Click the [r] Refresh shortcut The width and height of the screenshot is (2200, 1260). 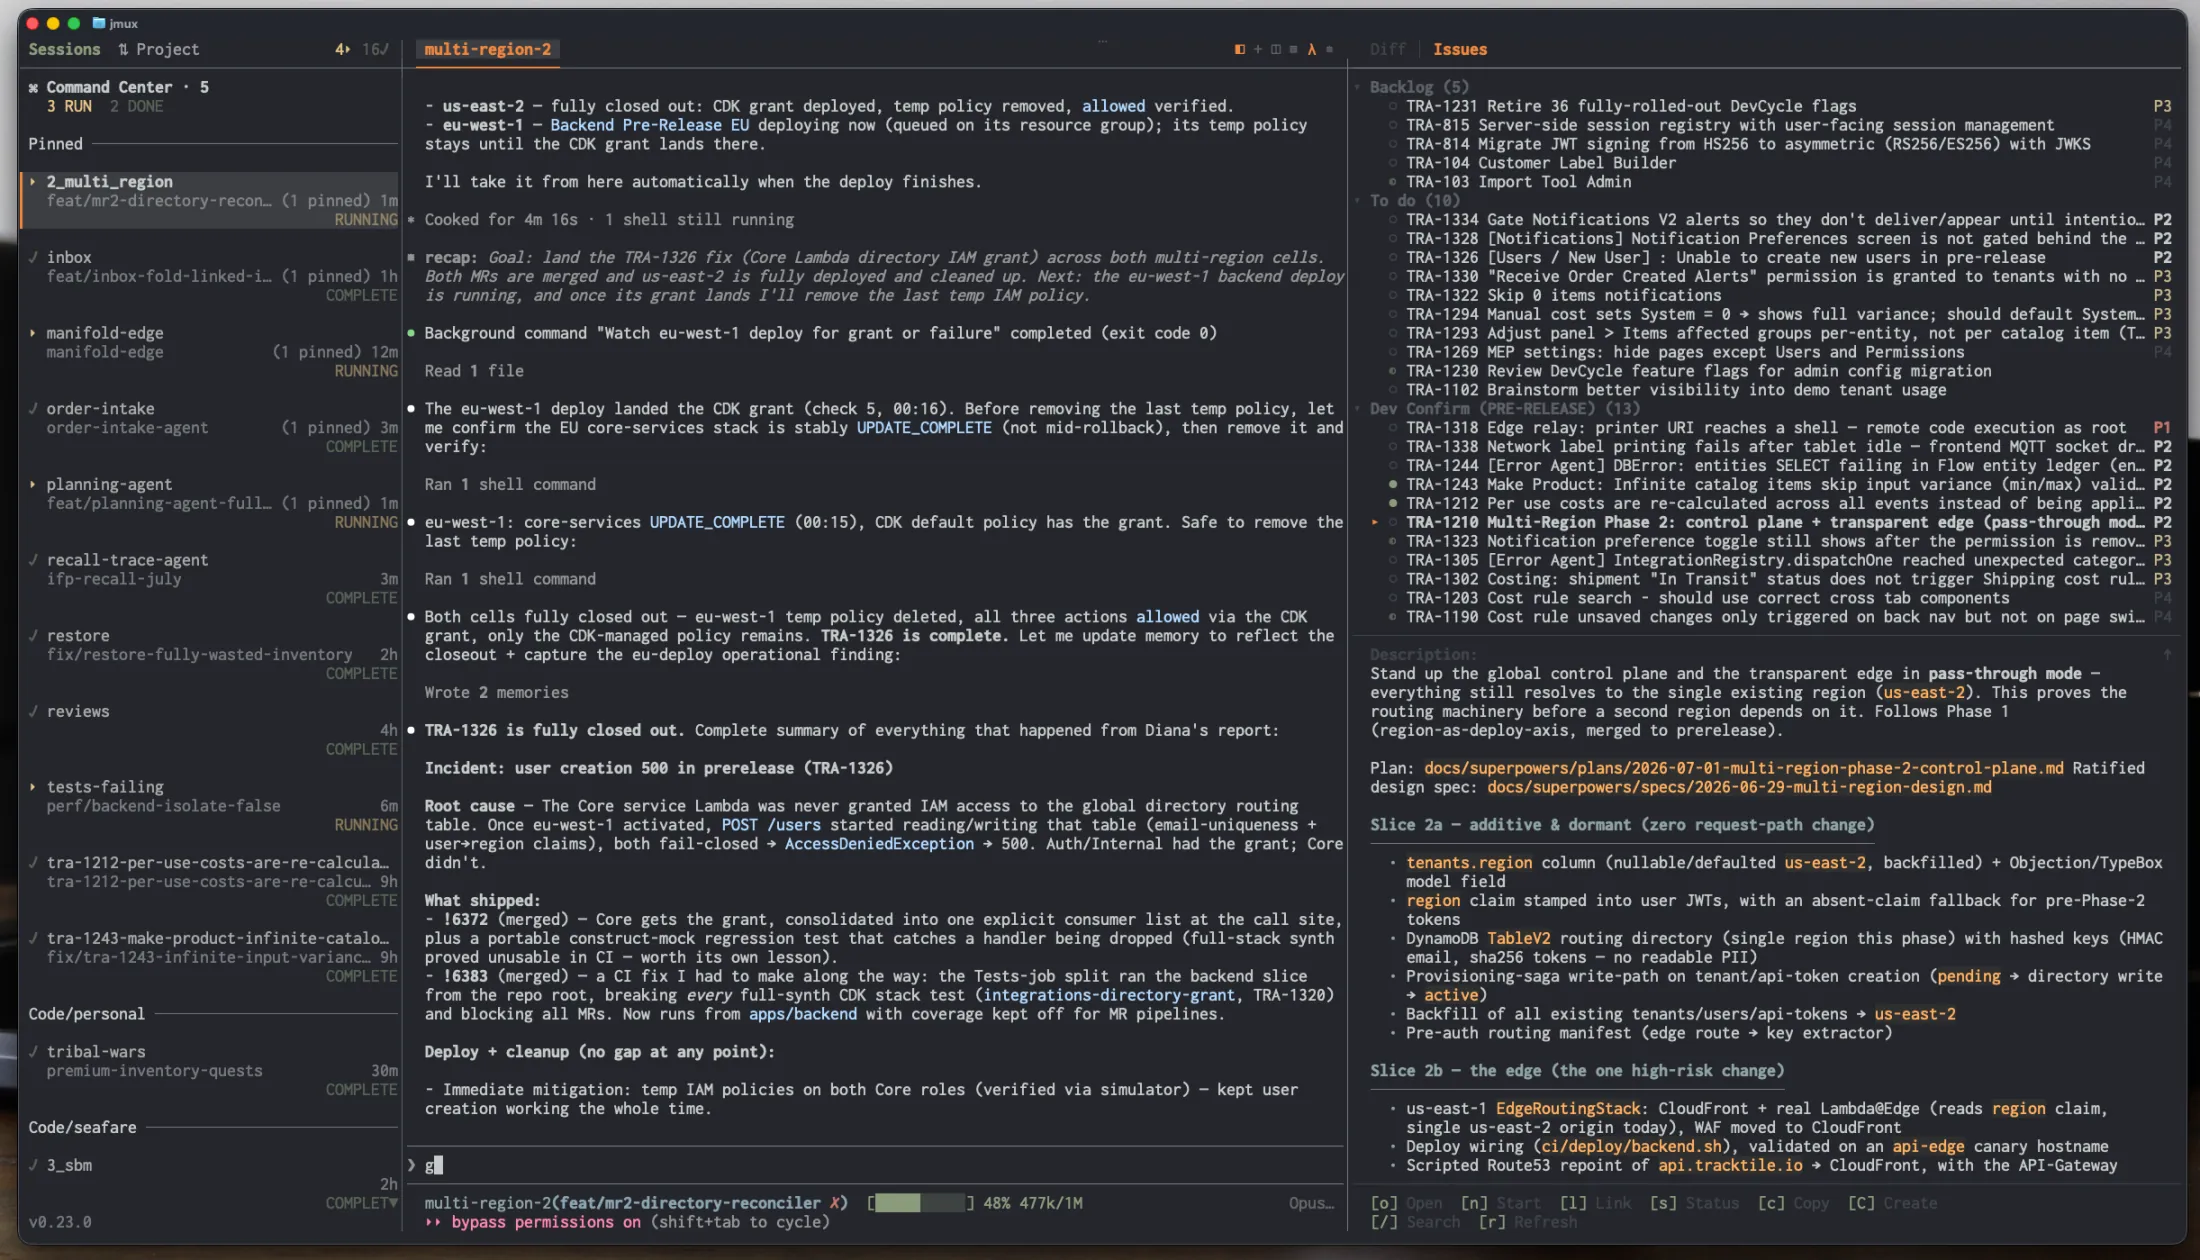pyautogui.click(x=1527, y=1222)
